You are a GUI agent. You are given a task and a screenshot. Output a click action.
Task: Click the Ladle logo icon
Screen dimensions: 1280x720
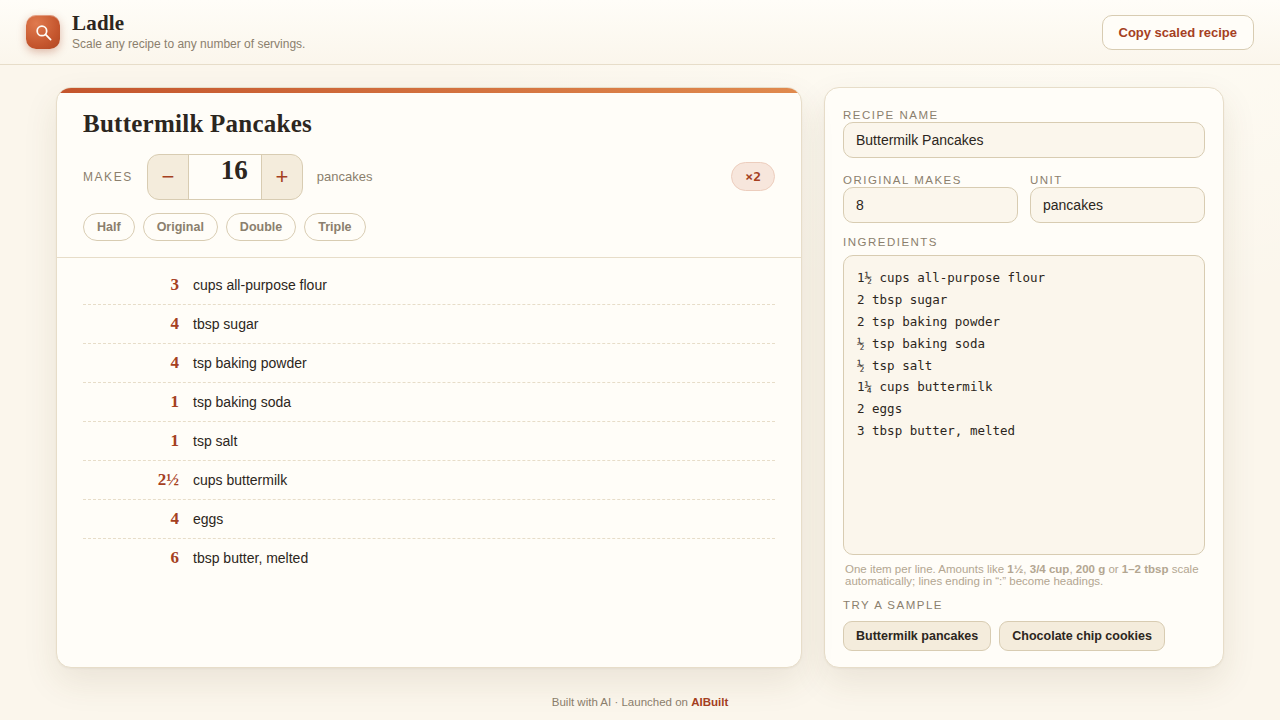pos(43,32)
